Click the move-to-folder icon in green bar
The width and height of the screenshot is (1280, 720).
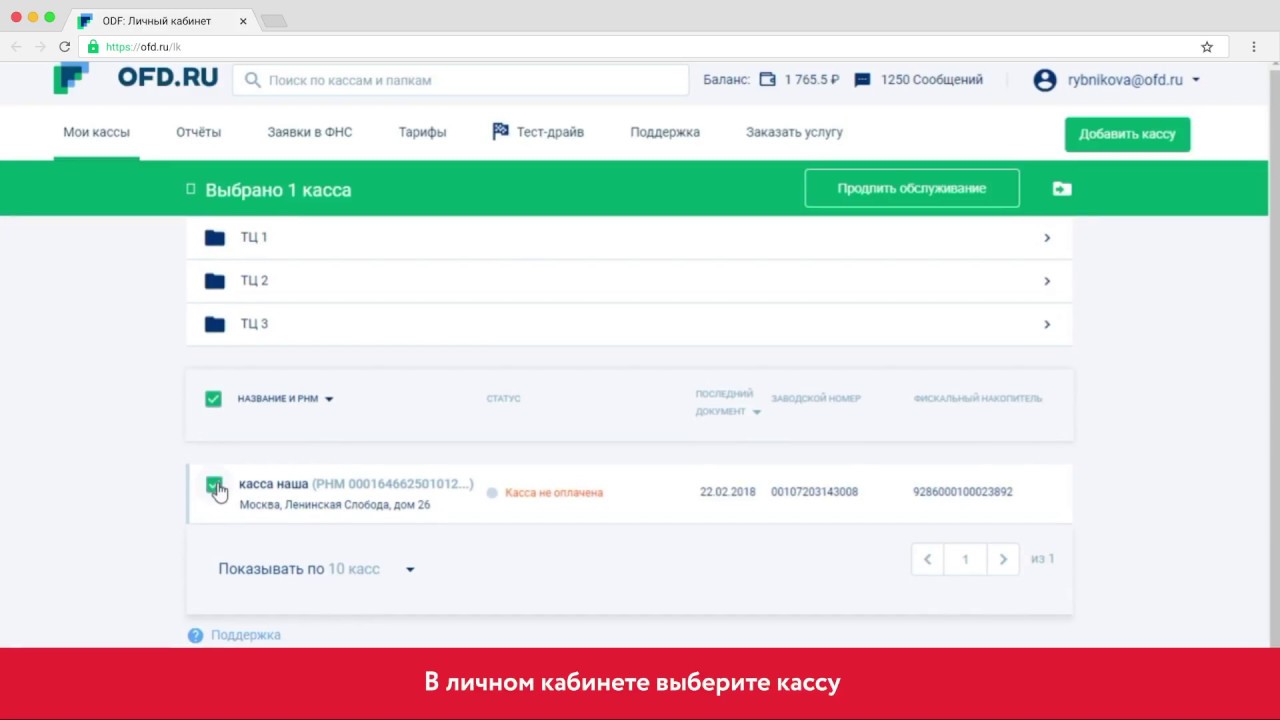[1062, 188]
